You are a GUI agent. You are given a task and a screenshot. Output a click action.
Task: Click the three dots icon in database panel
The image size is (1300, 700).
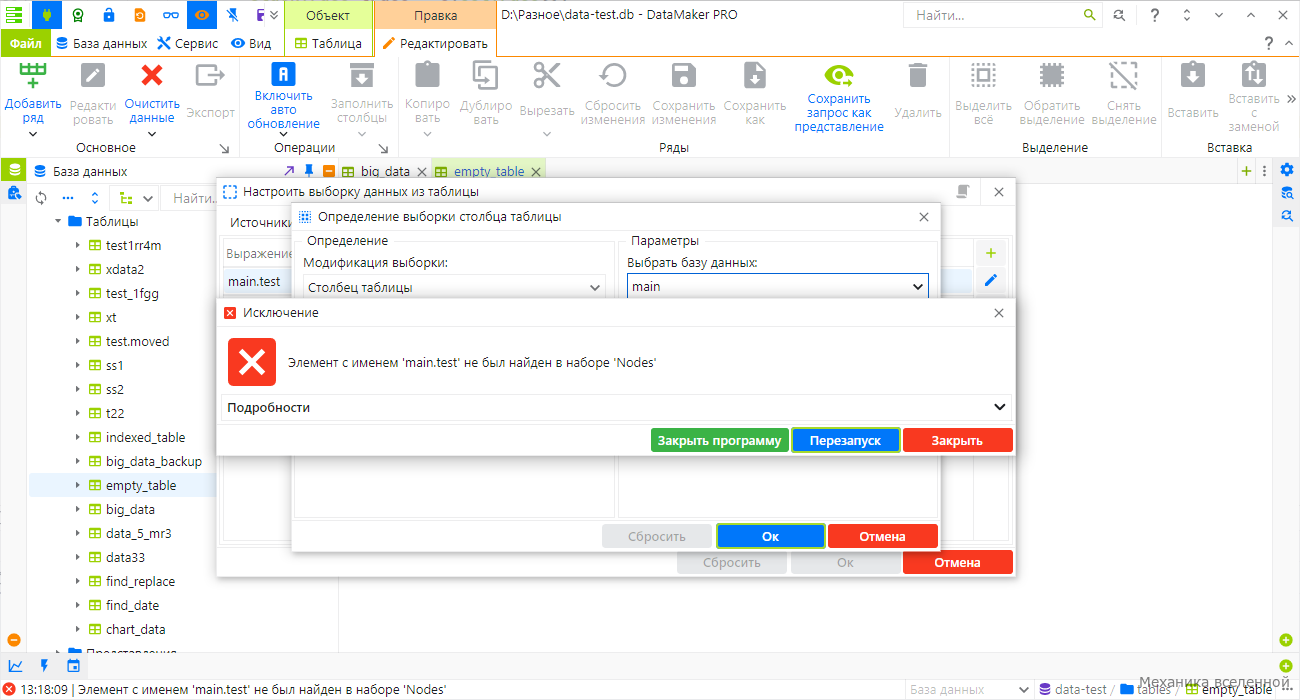(68, 198)
